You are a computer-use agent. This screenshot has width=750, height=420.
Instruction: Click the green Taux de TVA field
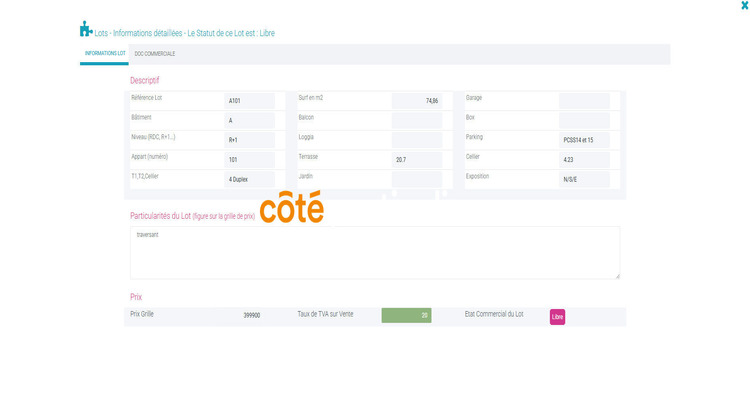406,316
